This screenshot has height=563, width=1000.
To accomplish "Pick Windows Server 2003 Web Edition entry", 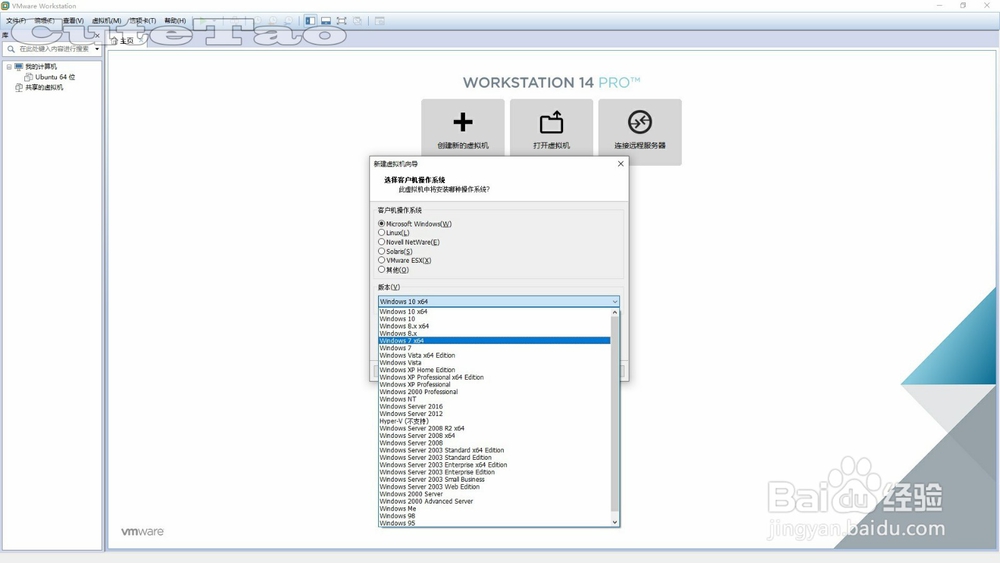I will click(x=494, y=487).
